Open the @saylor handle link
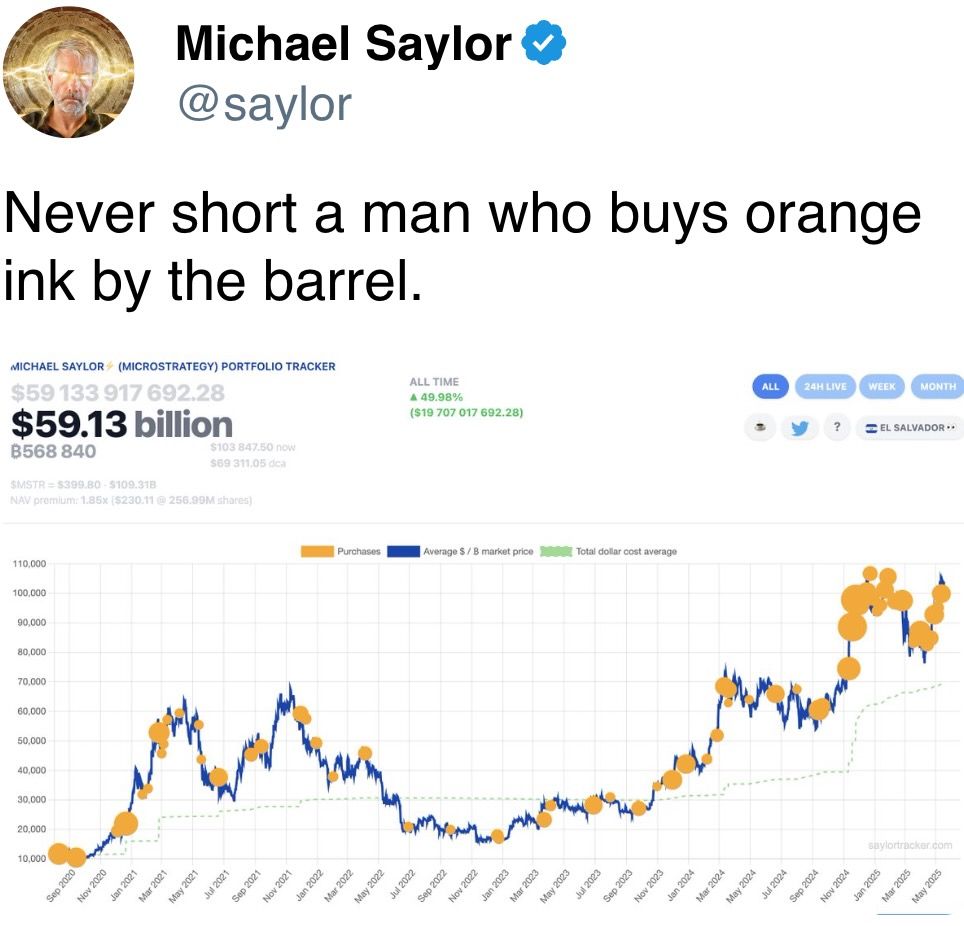 [265, 105]
